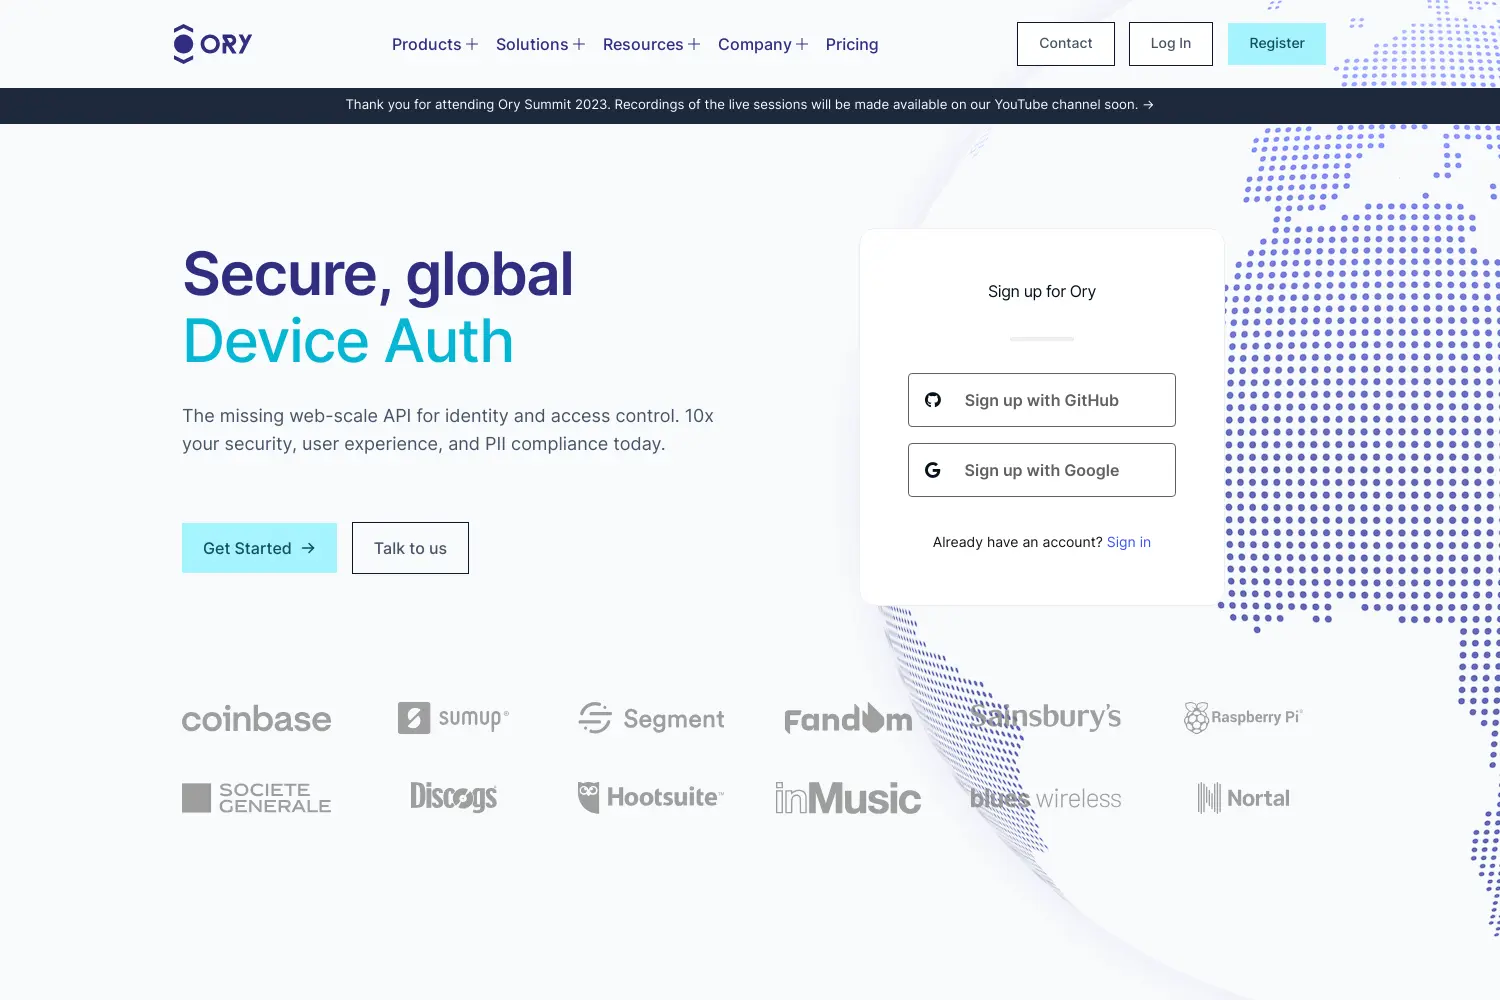Click the Nortal logo

(1243, 798)
